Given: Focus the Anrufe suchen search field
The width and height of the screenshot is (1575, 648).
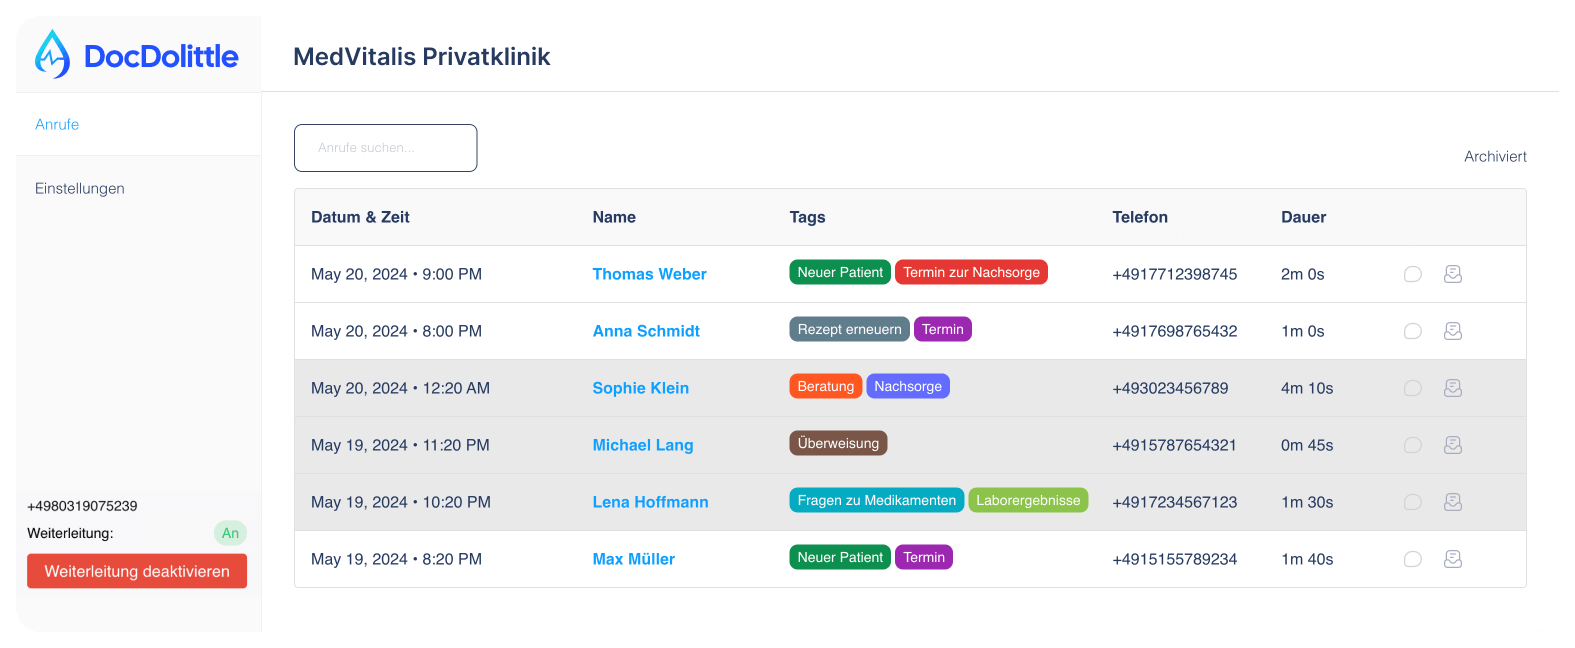Looking at the screenshot, I should (385, 148).
